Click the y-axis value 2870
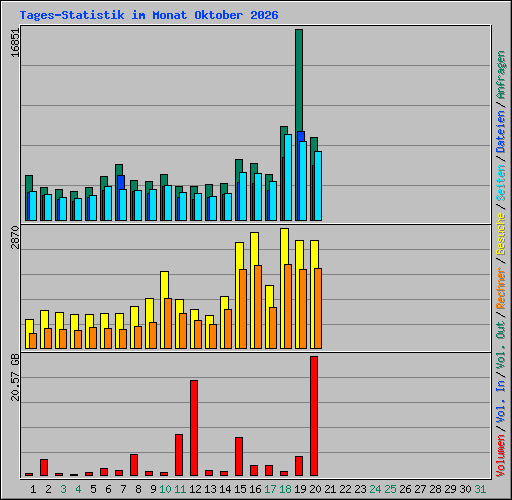Screen dimensions: 512x500 [15, 238]
